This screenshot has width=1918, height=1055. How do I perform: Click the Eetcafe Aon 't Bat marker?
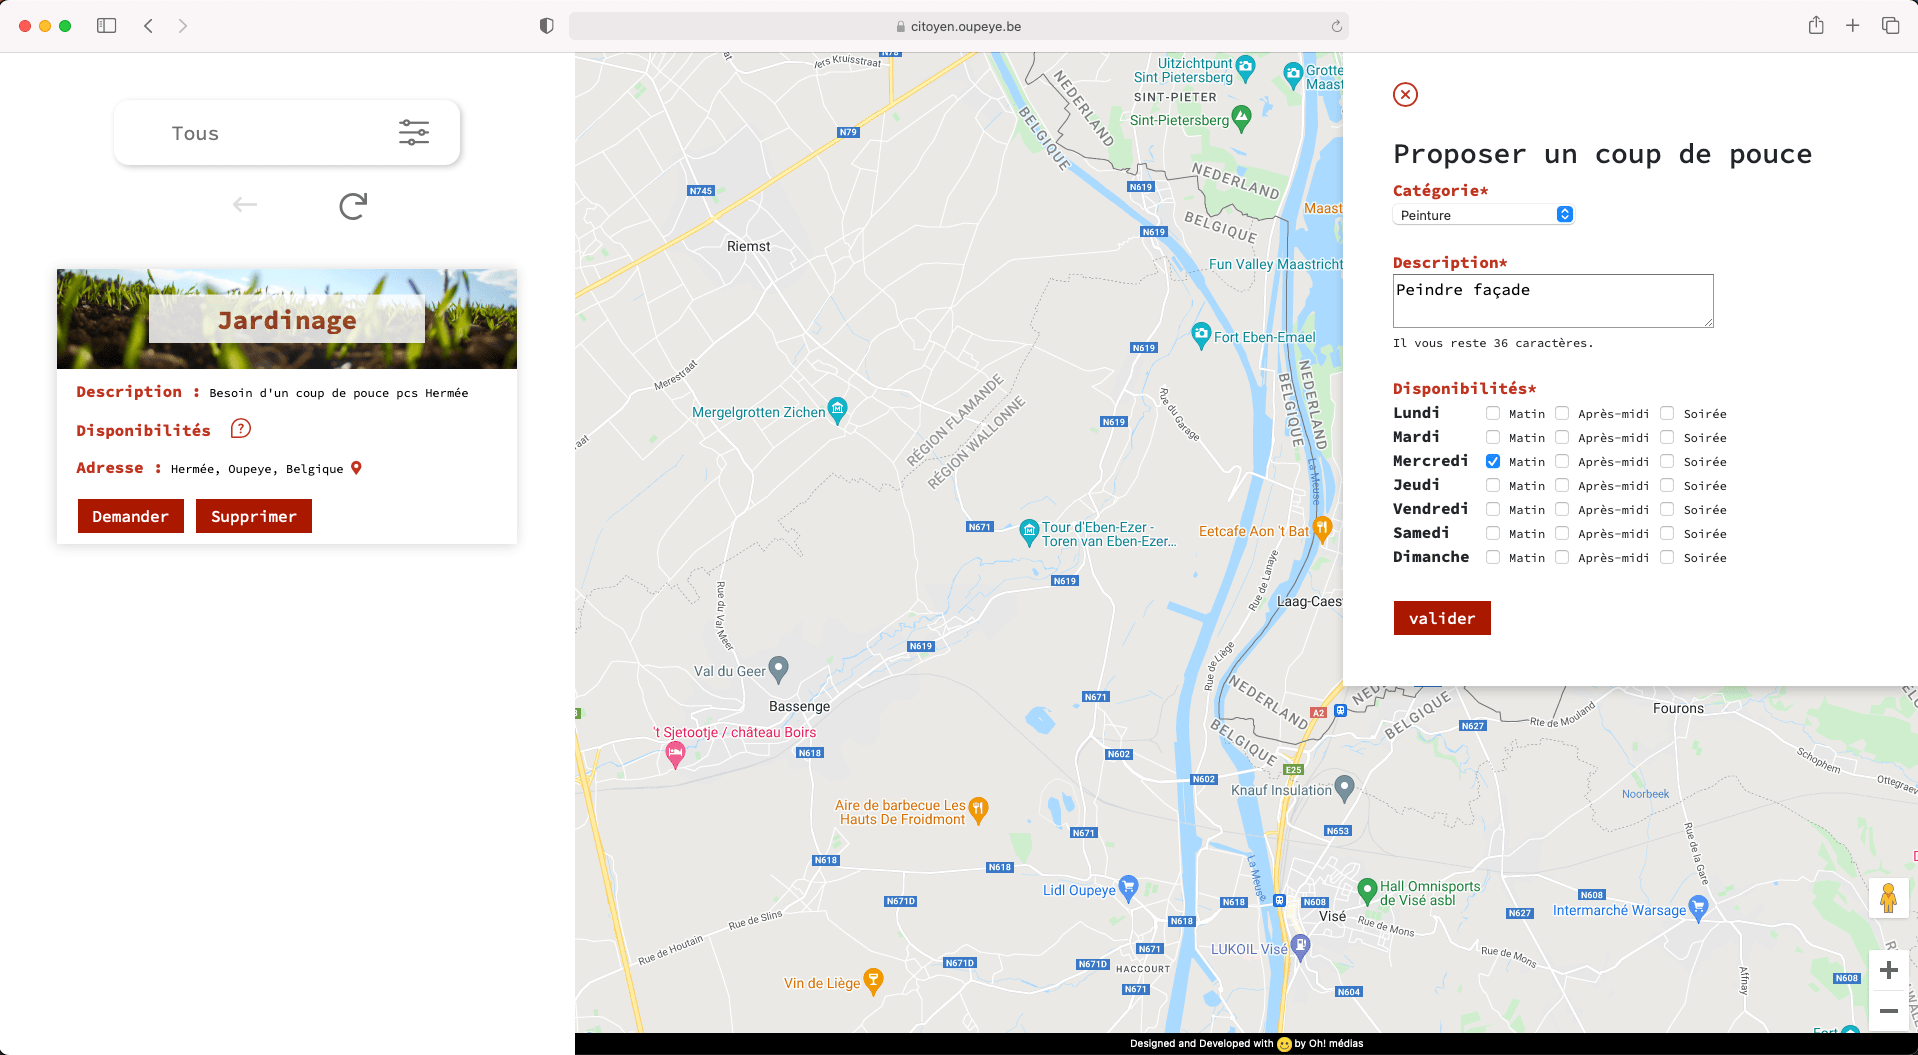(x=1322, y=529)
